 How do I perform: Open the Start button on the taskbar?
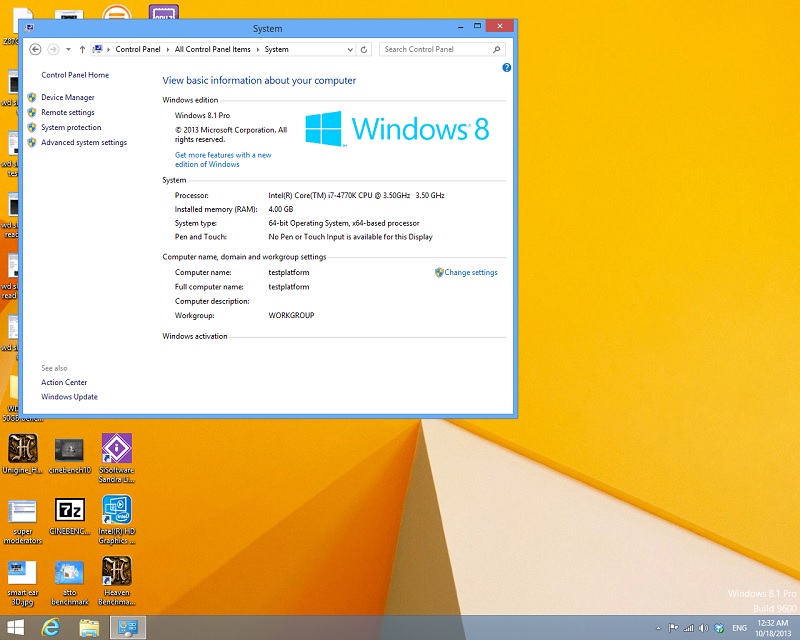(15, 628)
